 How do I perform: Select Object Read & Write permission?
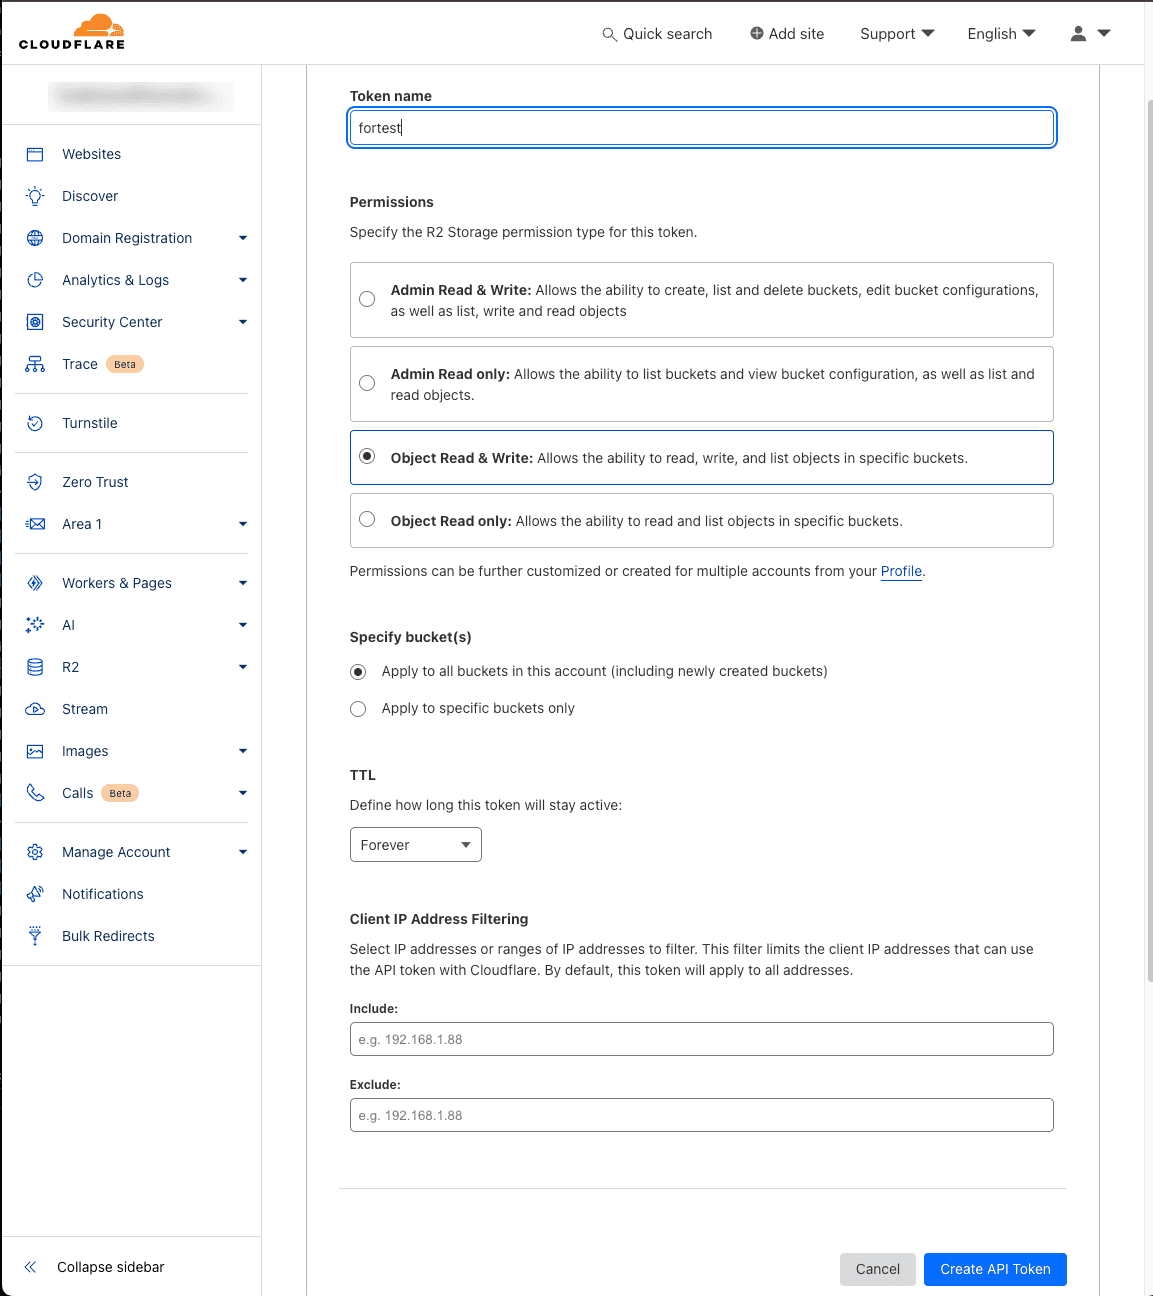(367, 456)
